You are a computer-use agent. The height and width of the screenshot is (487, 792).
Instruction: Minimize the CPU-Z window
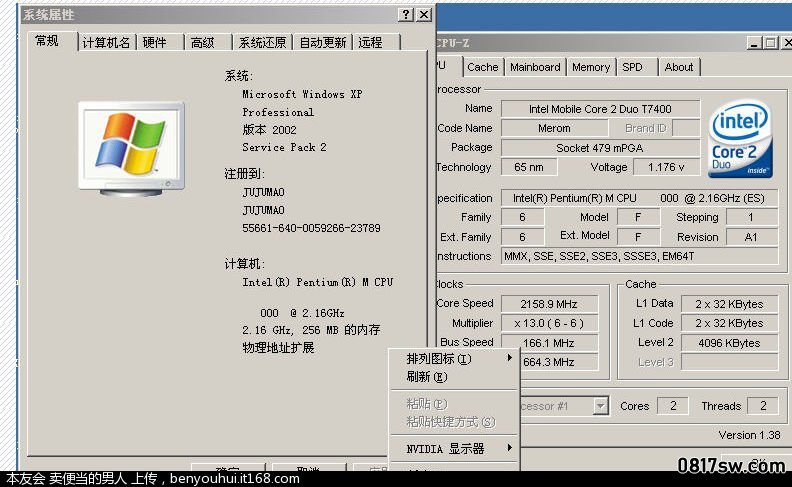tap(754, 43)
